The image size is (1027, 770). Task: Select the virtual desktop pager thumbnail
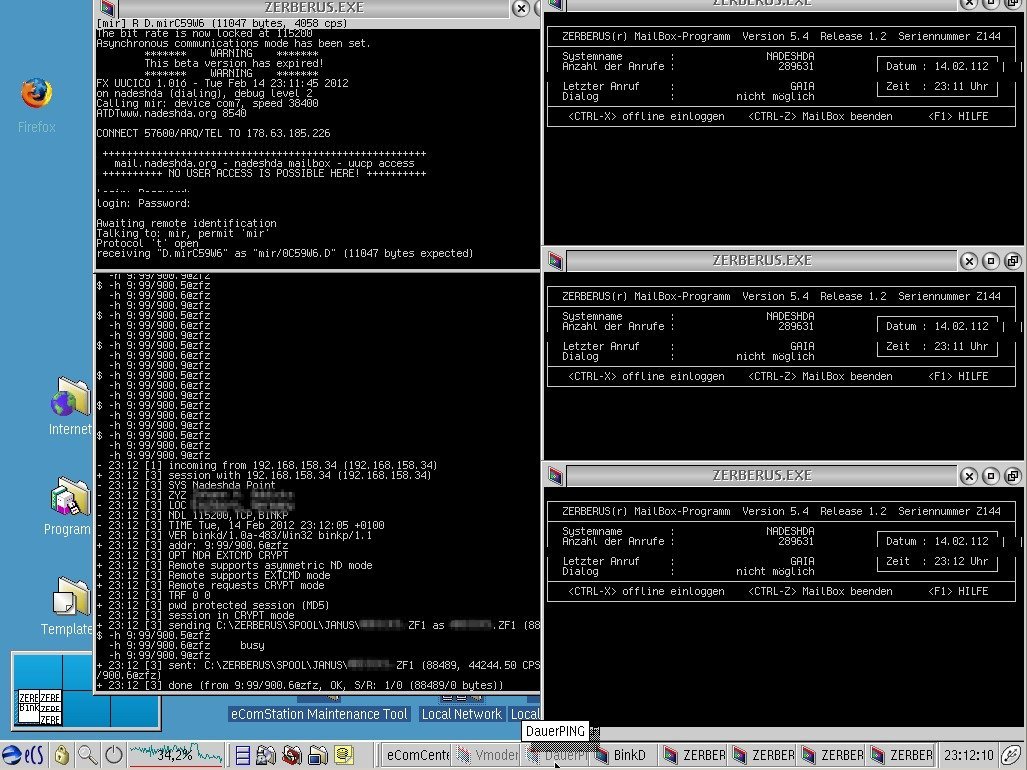pos(86,690)
